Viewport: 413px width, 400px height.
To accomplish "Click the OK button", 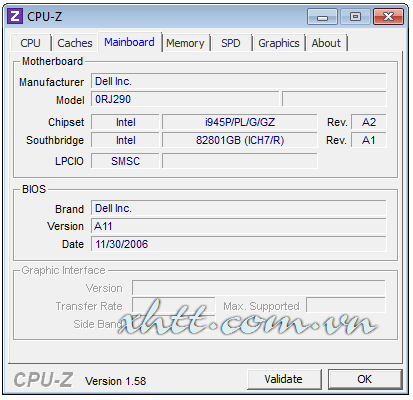I will tap(365, 379).
